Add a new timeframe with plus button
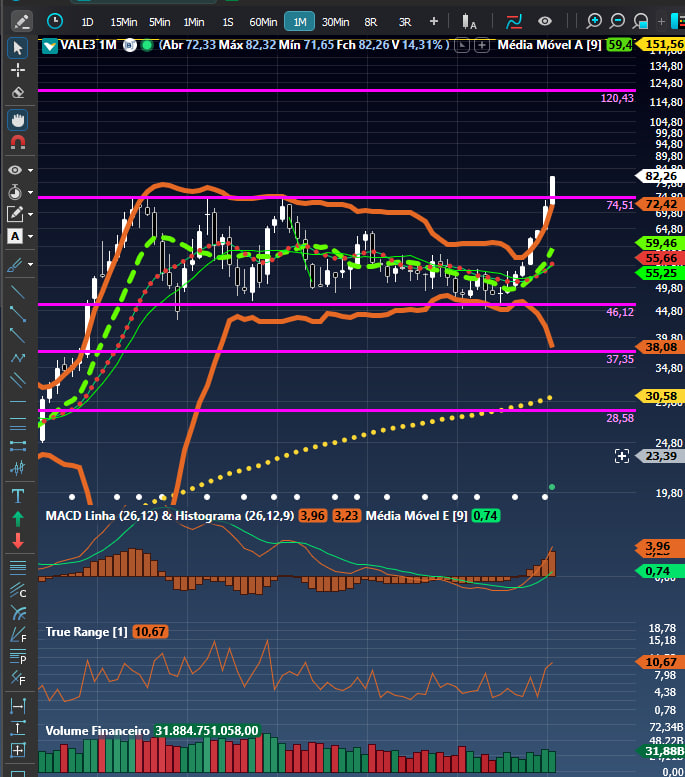The image size is (685, 777). (434, 21)
